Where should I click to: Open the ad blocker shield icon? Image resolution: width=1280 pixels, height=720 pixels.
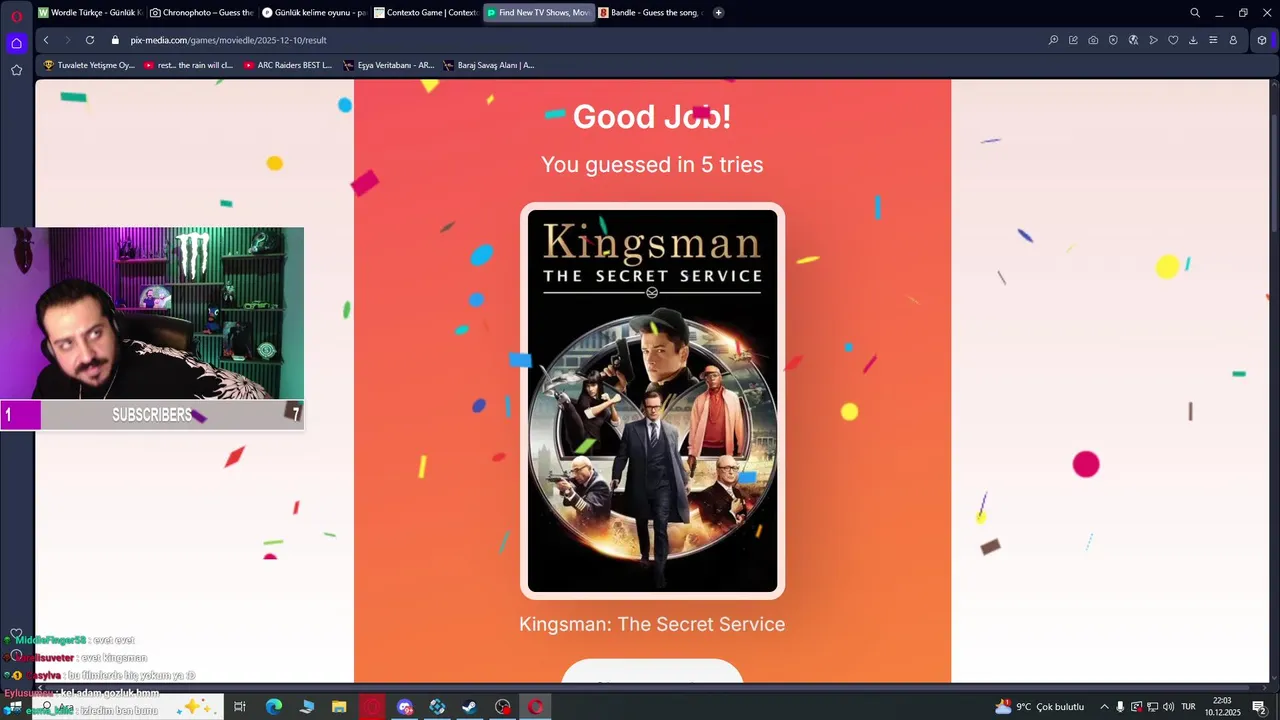coord(1113,40)
